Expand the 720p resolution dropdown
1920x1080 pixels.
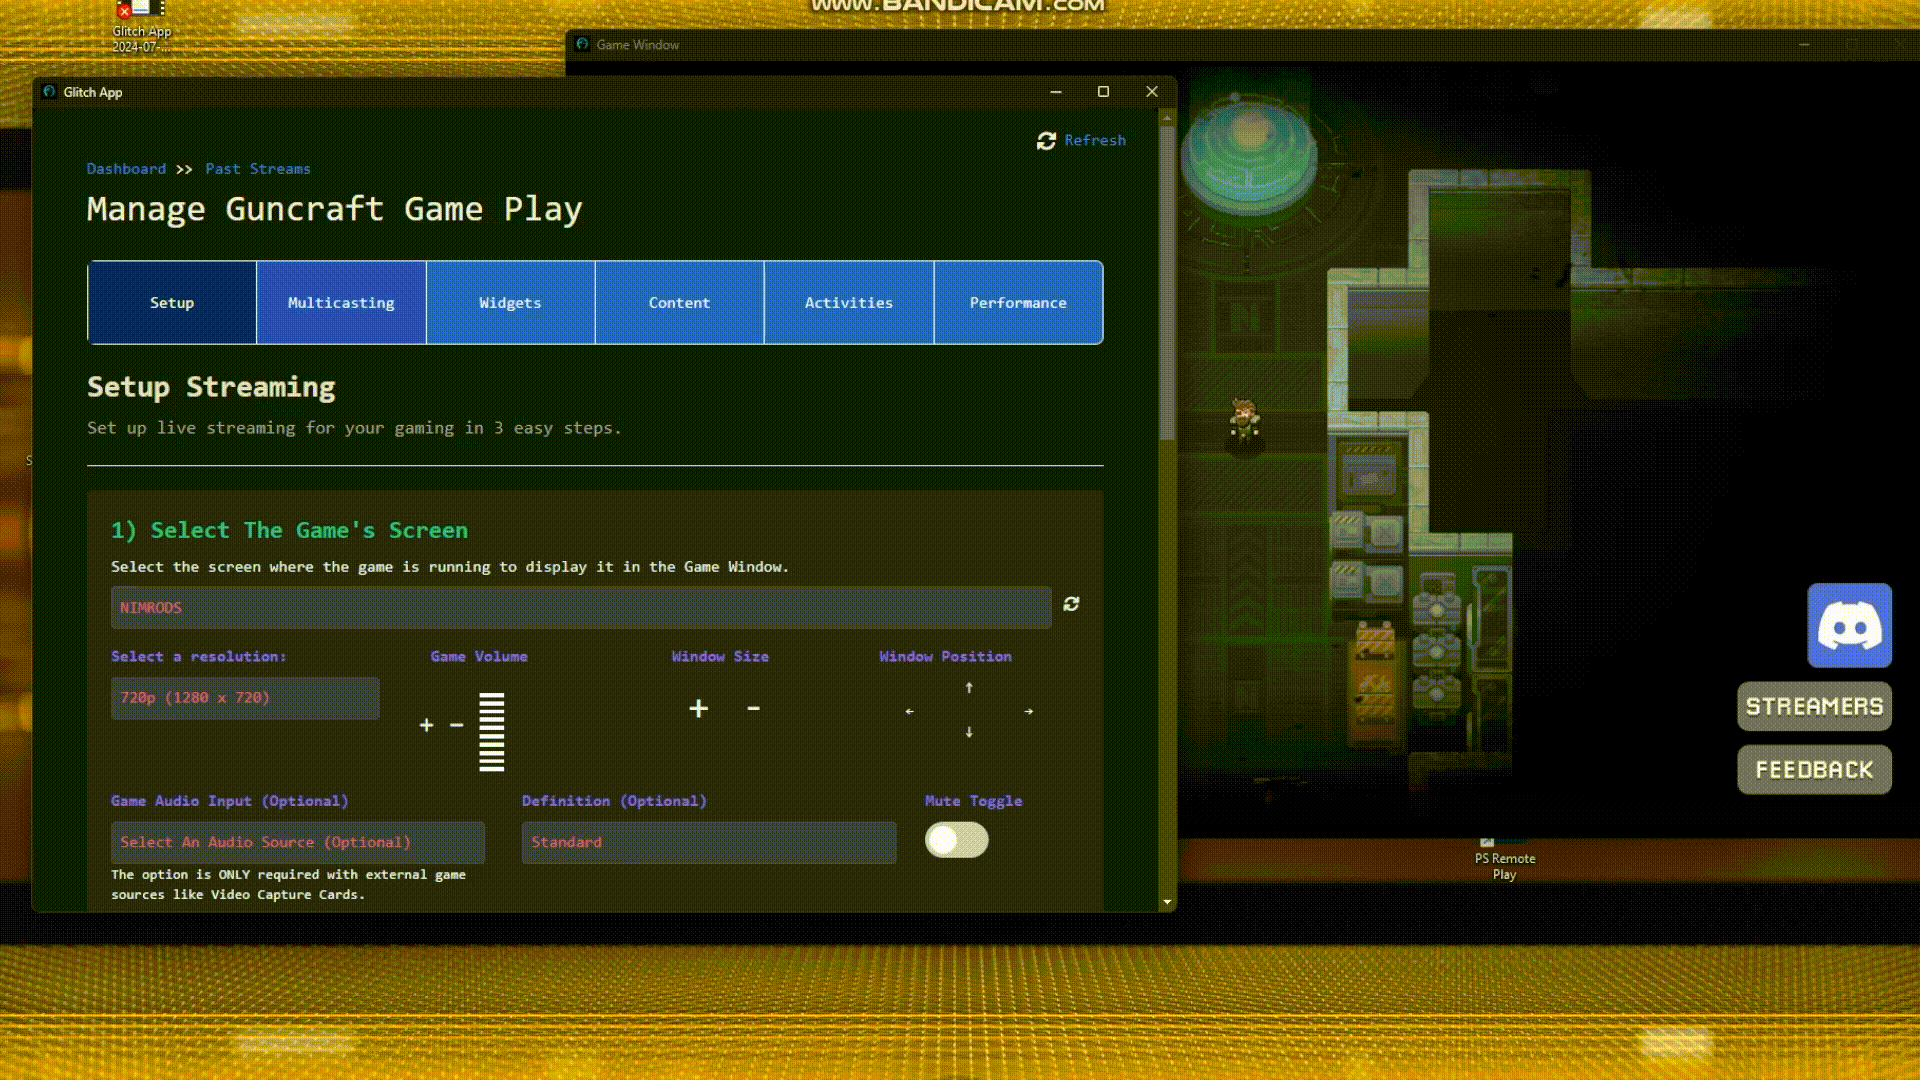[245, 698]
